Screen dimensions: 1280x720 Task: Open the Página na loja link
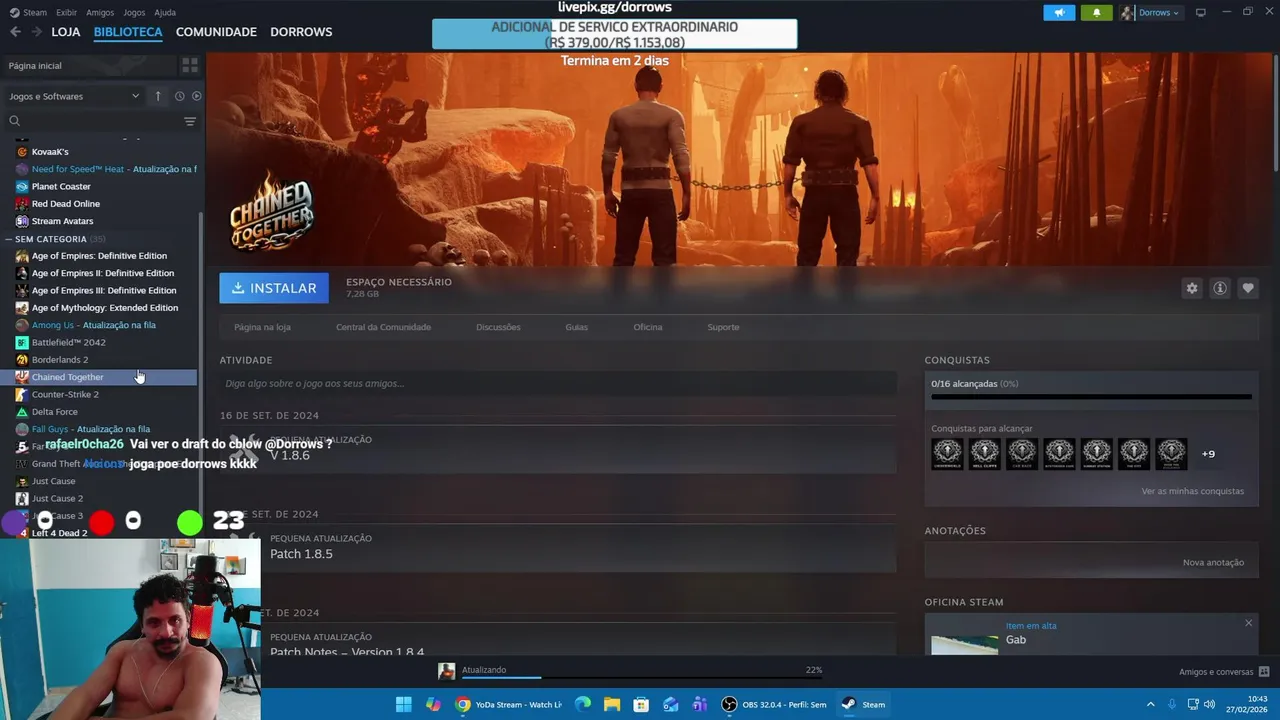pyautogui.click(x=262, y=327)
